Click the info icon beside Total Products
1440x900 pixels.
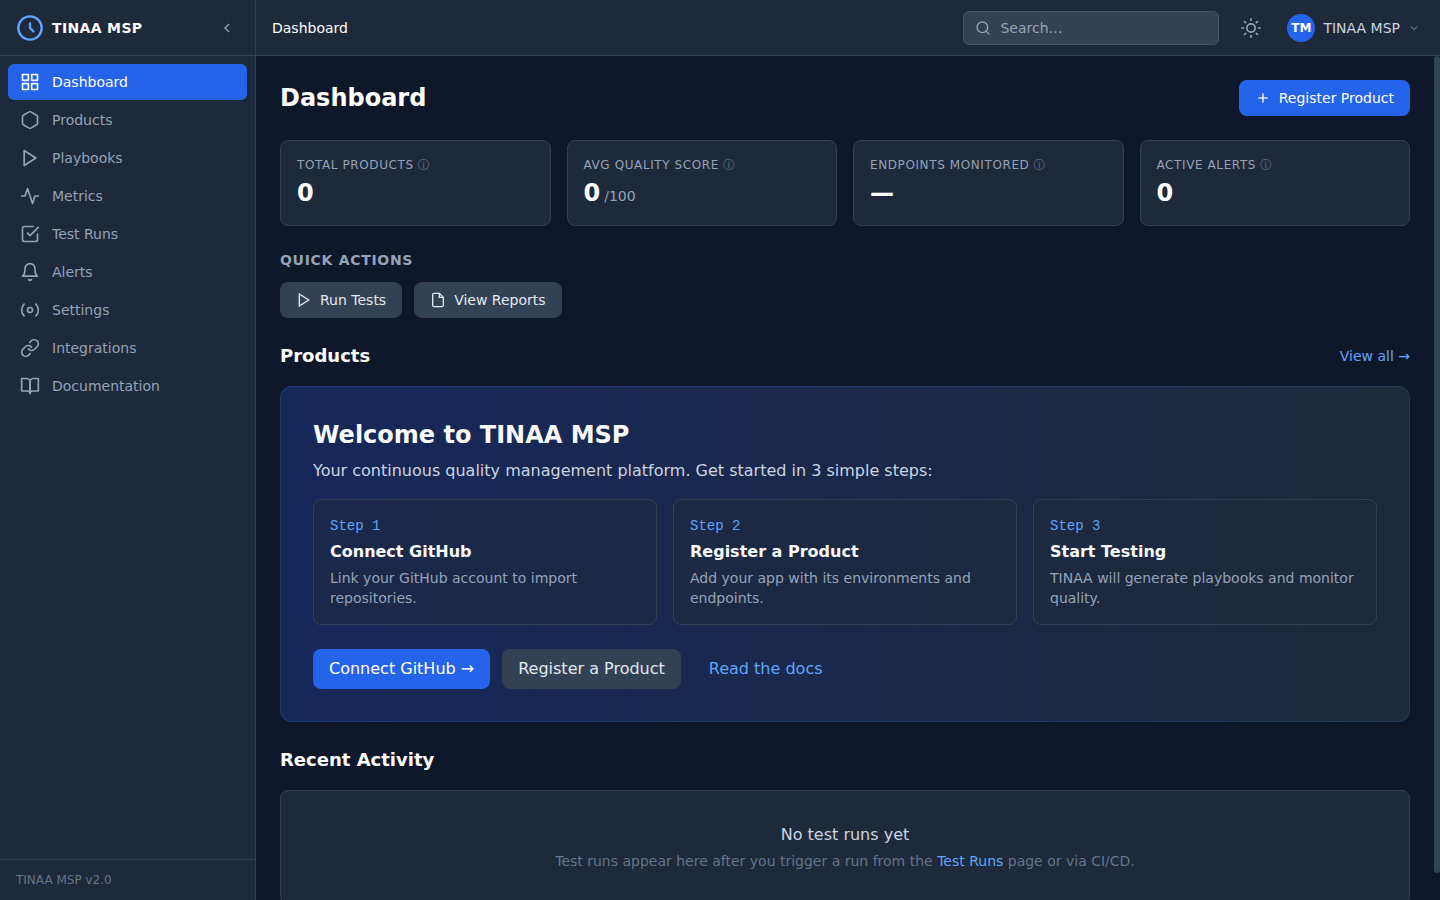coord(424,165)
